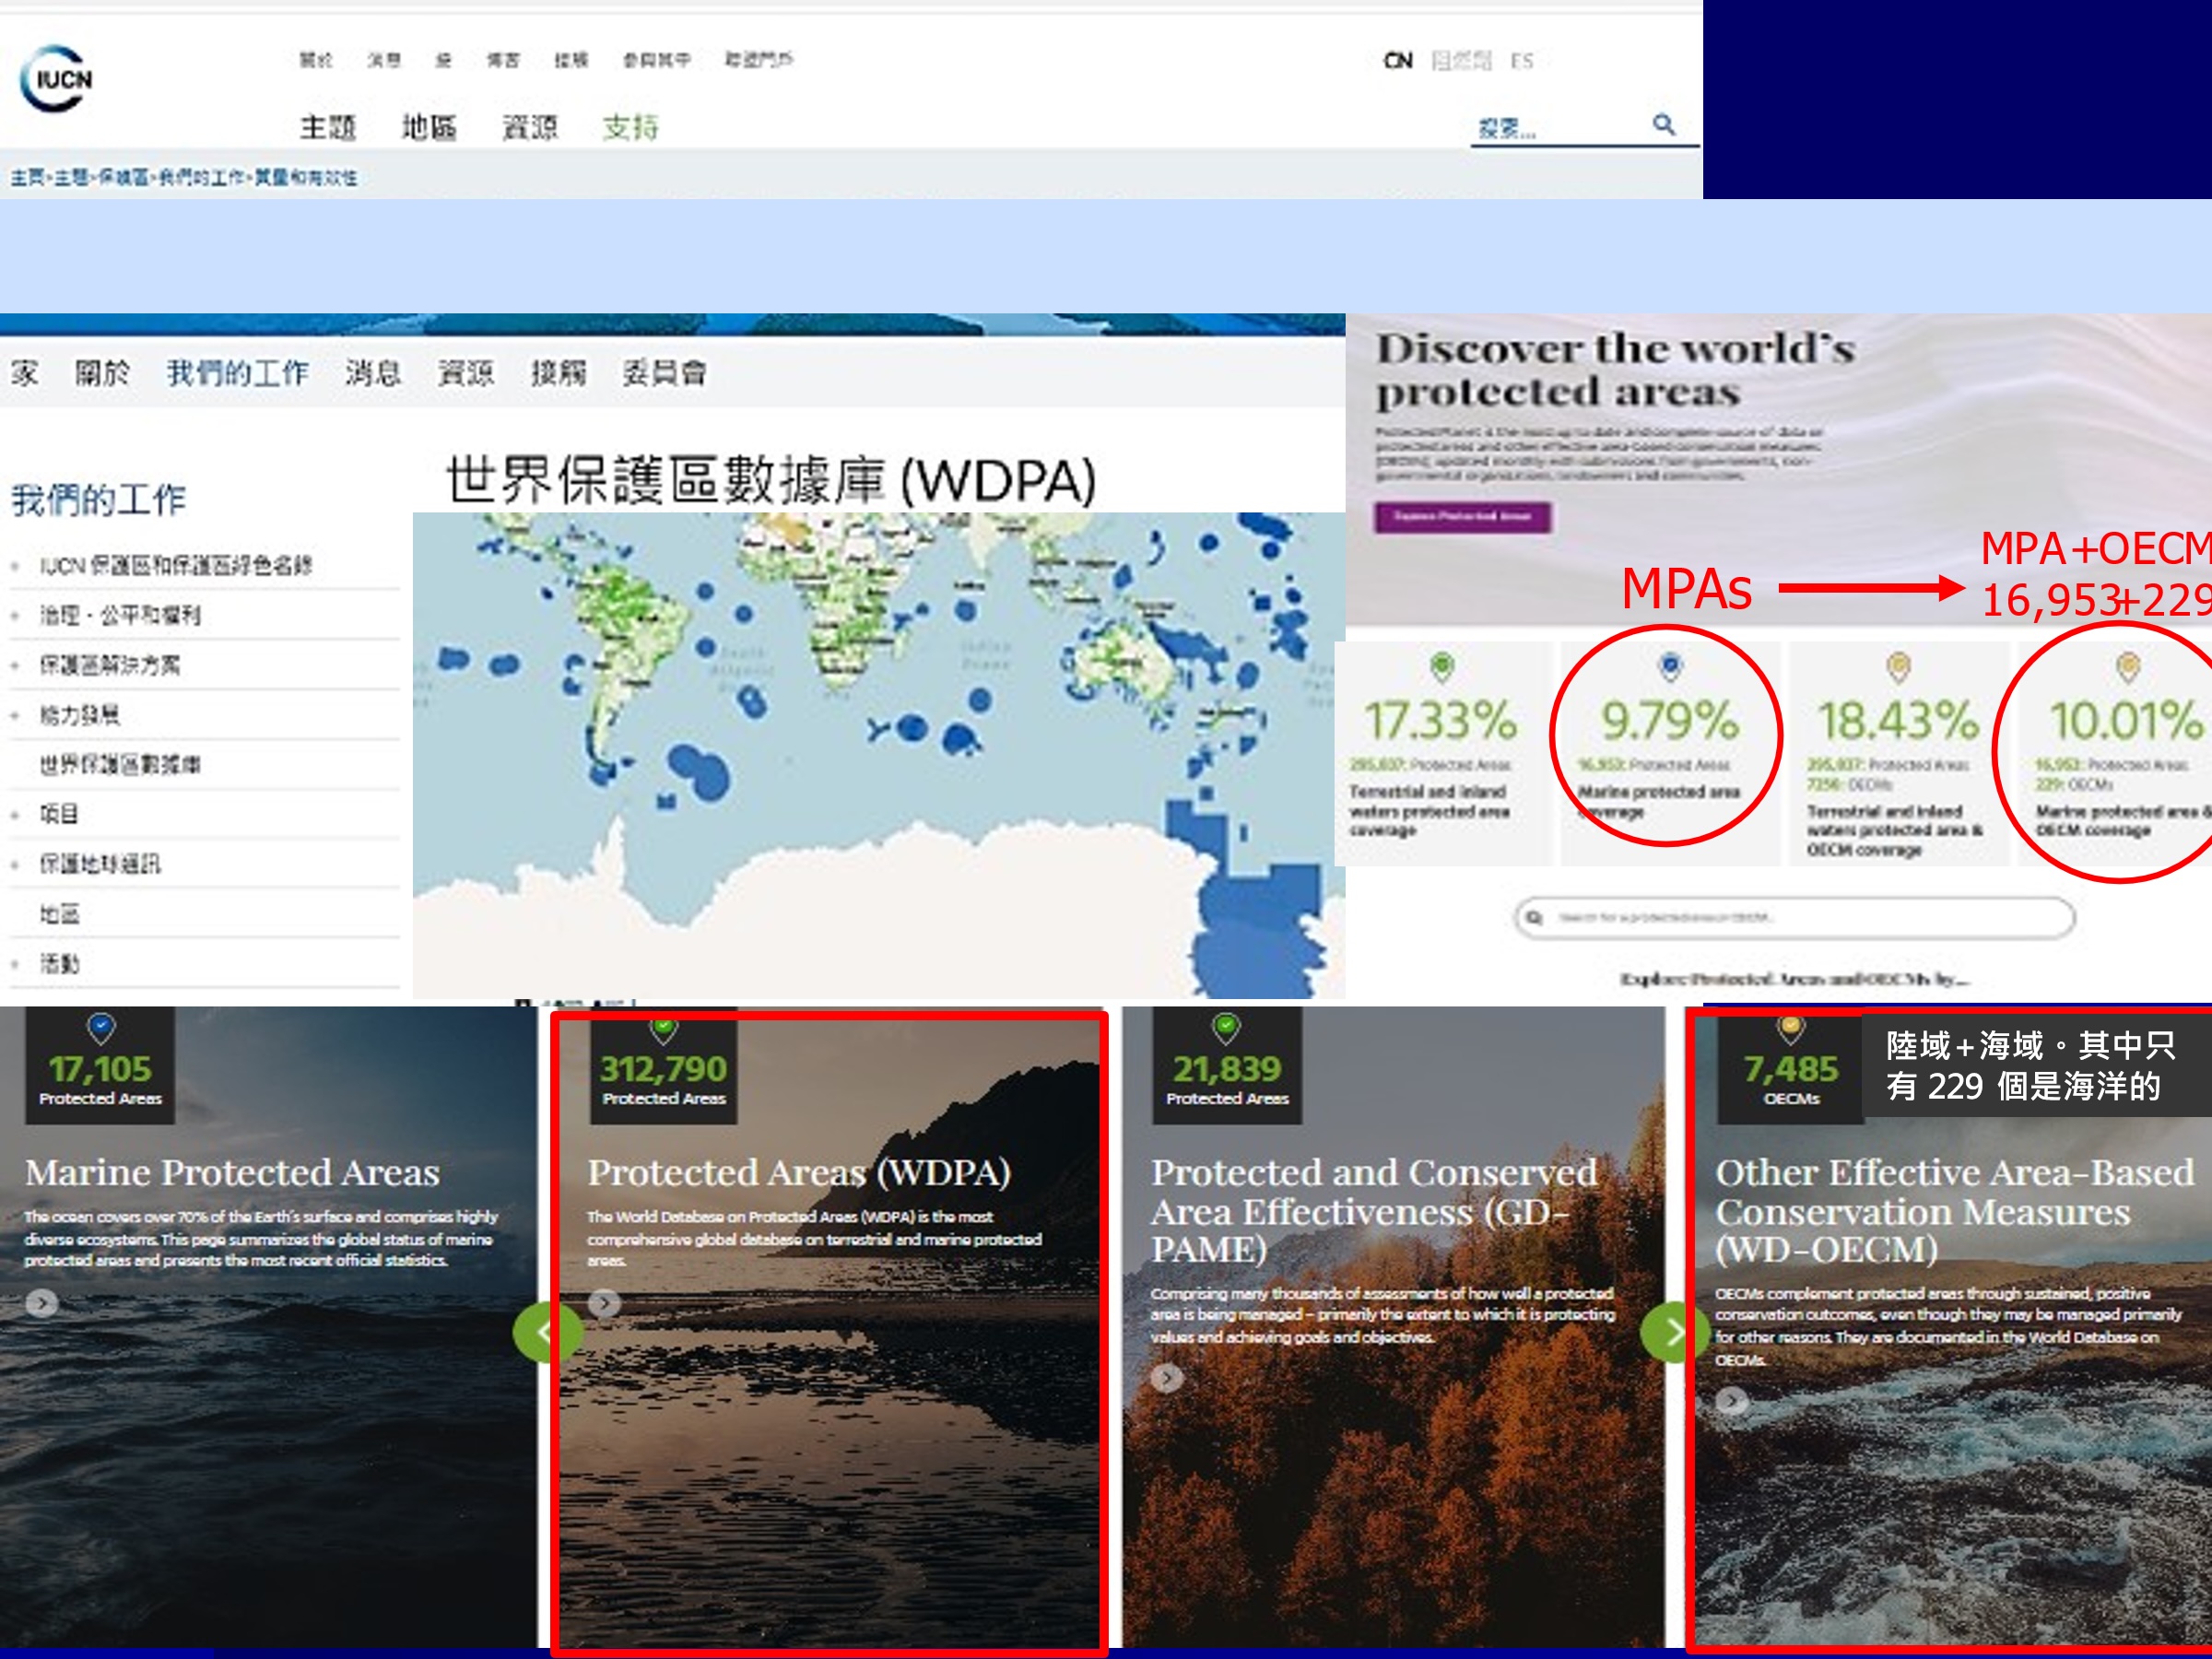Click Discover the world's protected areas heading
Viewport: 2212px width, 1659px height.
pyautogui.click(x=1615, y=370)
